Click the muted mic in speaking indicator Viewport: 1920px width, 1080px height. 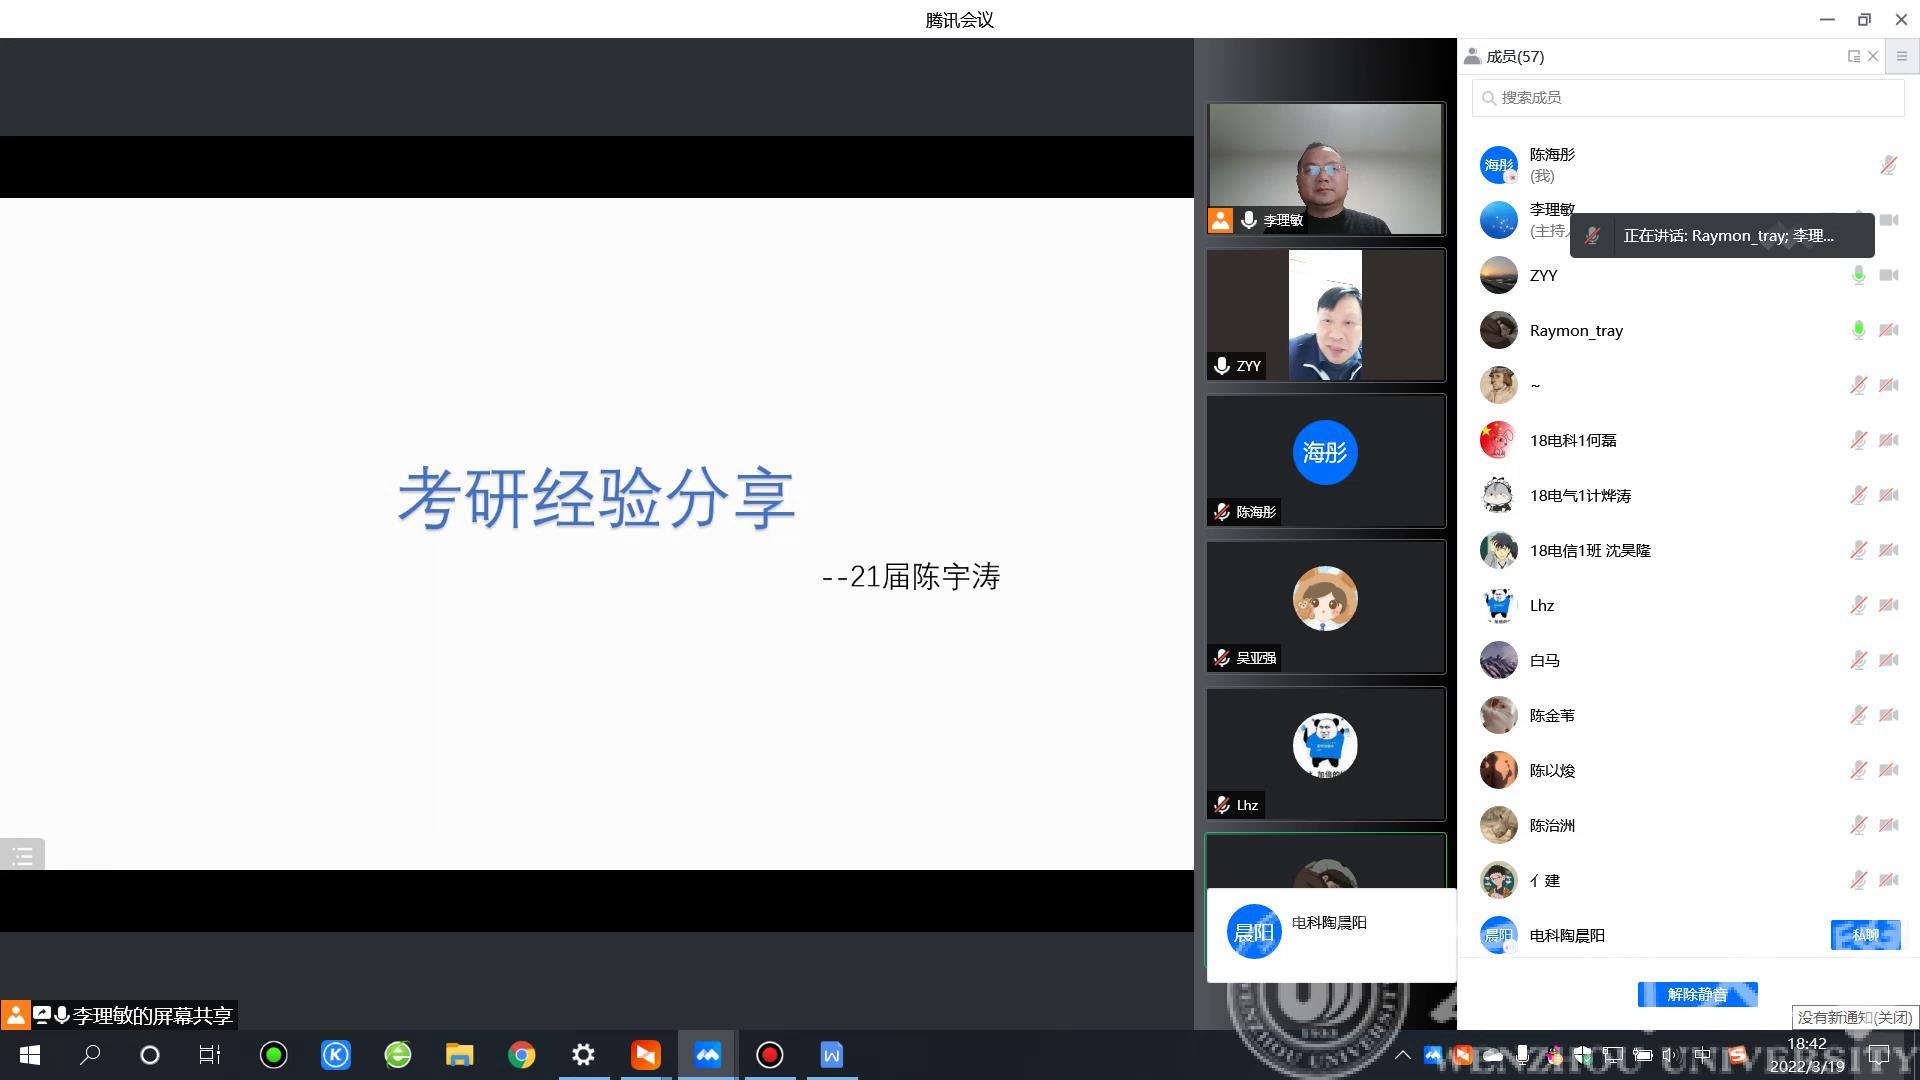(x=1593, y=236)
